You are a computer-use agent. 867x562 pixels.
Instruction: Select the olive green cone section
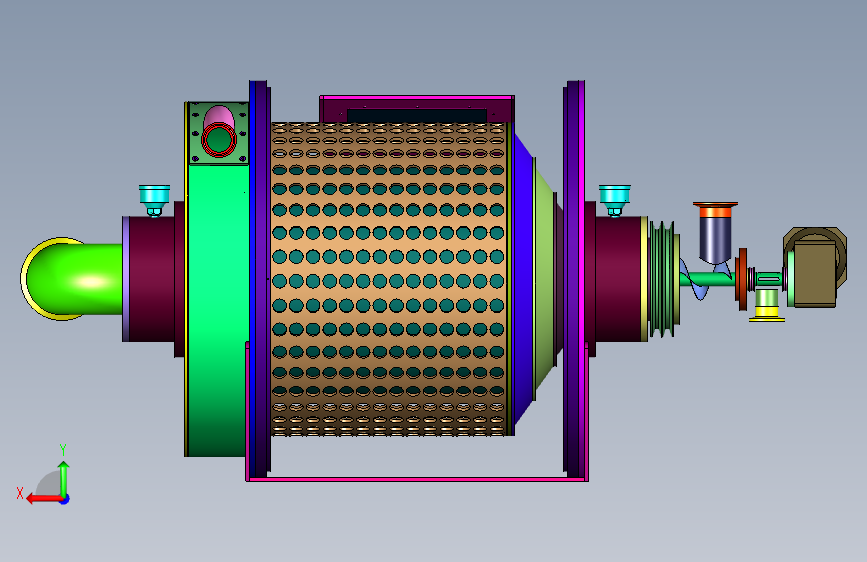coord(545,279)
